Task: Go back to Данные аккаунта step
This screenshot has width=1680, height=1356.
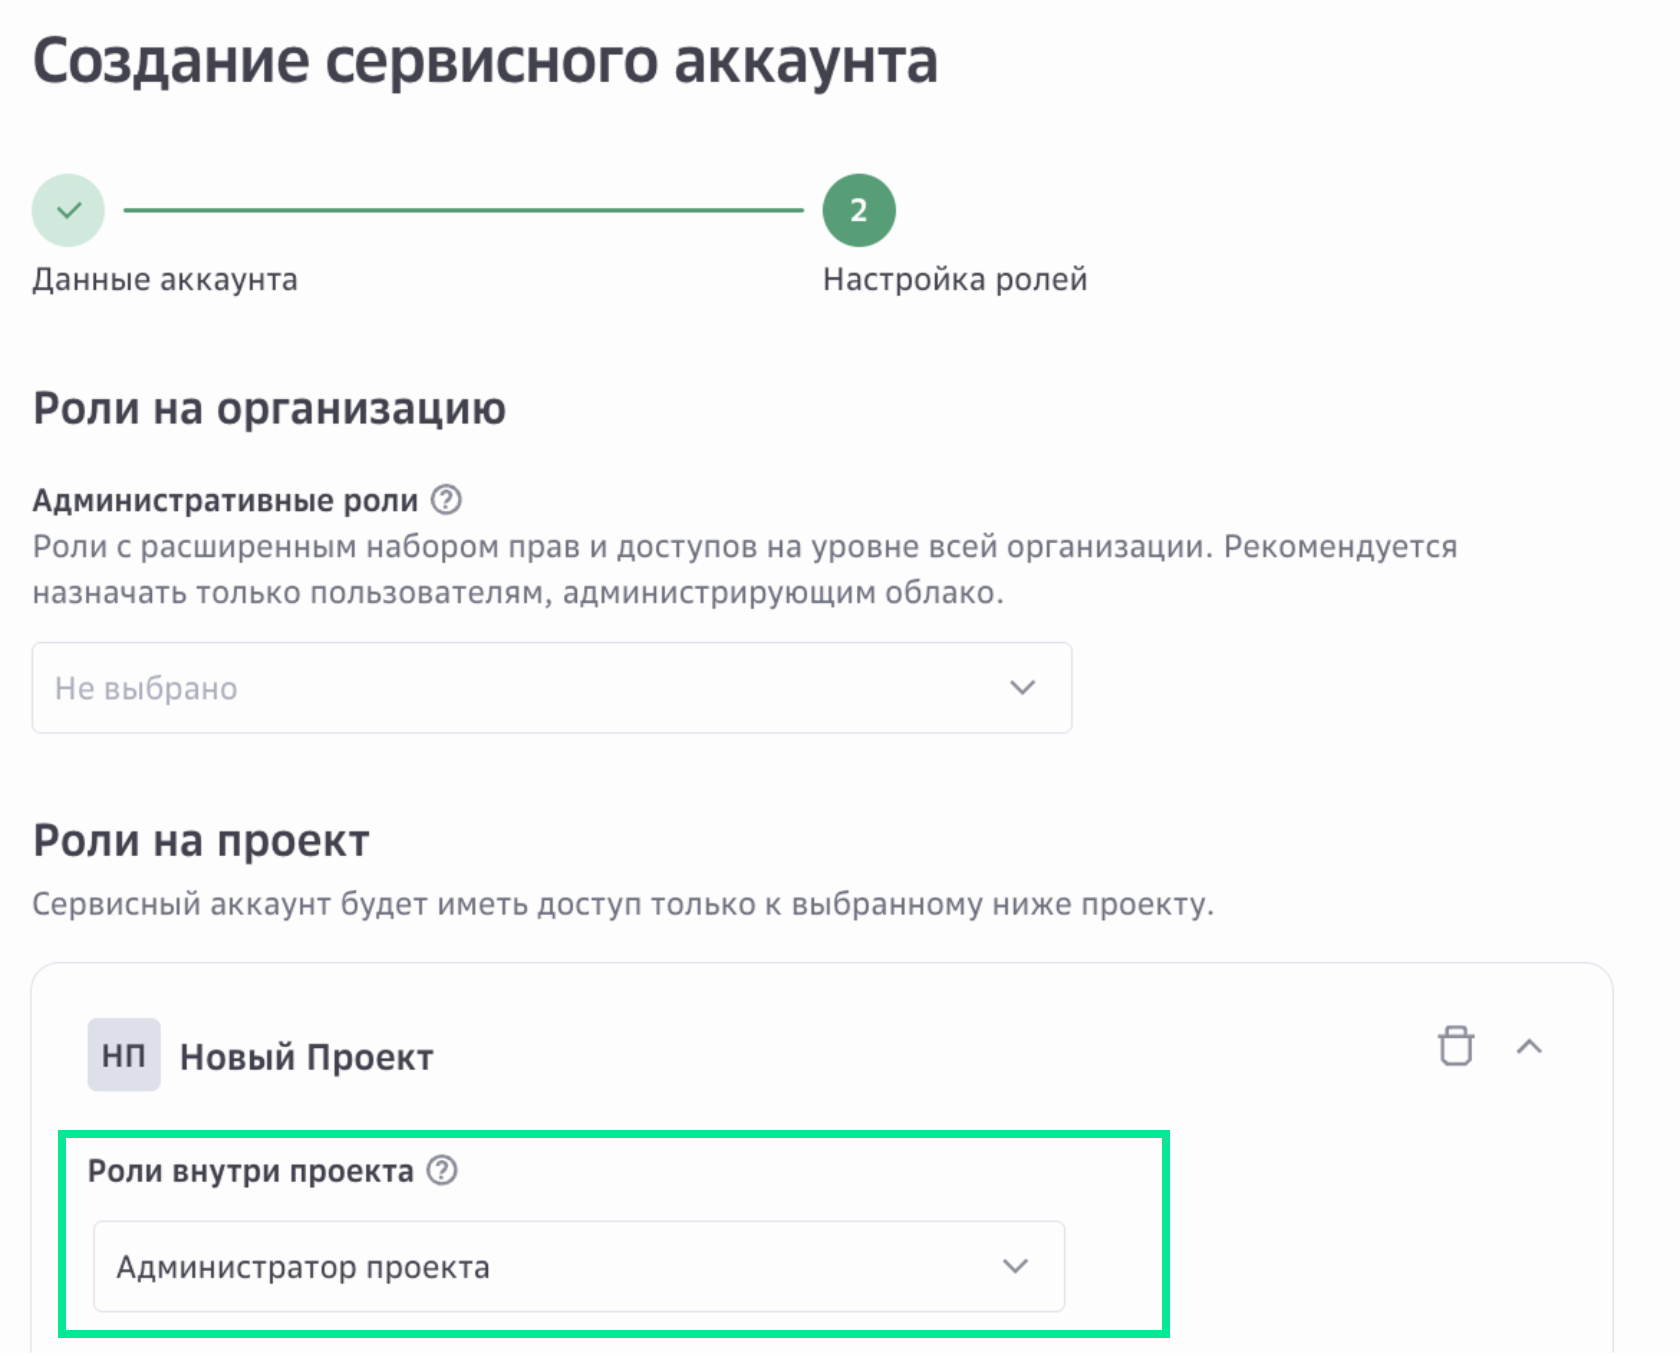Action: pos(164,280)
